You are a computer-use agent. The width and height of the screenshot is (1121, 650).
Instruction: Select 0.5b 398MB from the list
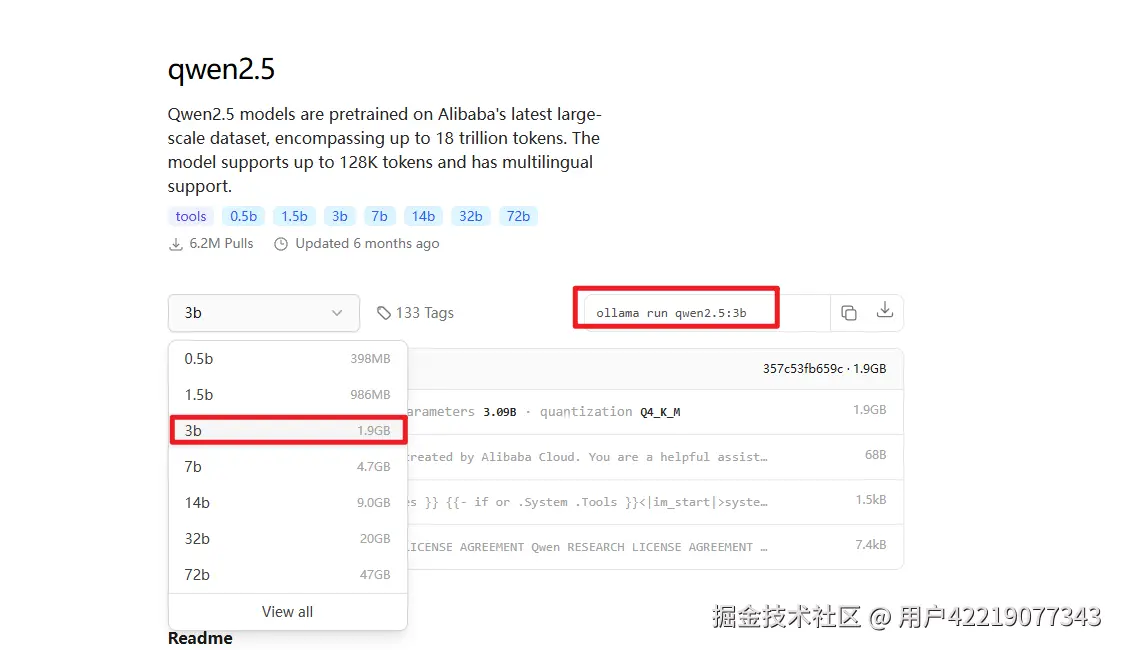click(287, 359)
